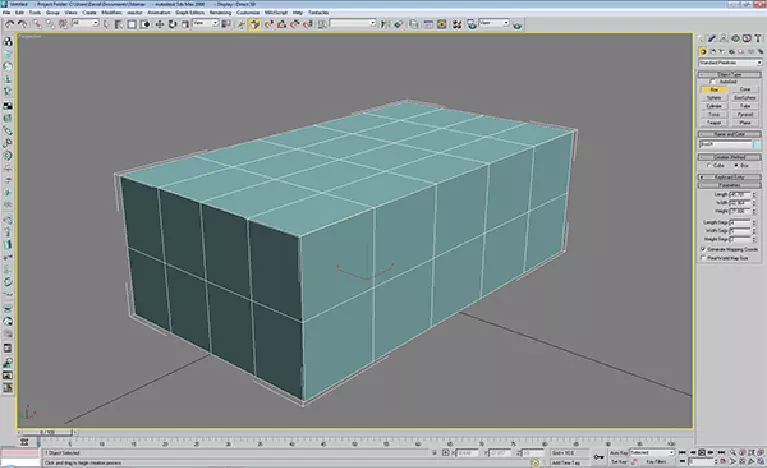This screenshot has height=468, width=767.
Task: Select the Shapes category icon
Action: point(711,51)
